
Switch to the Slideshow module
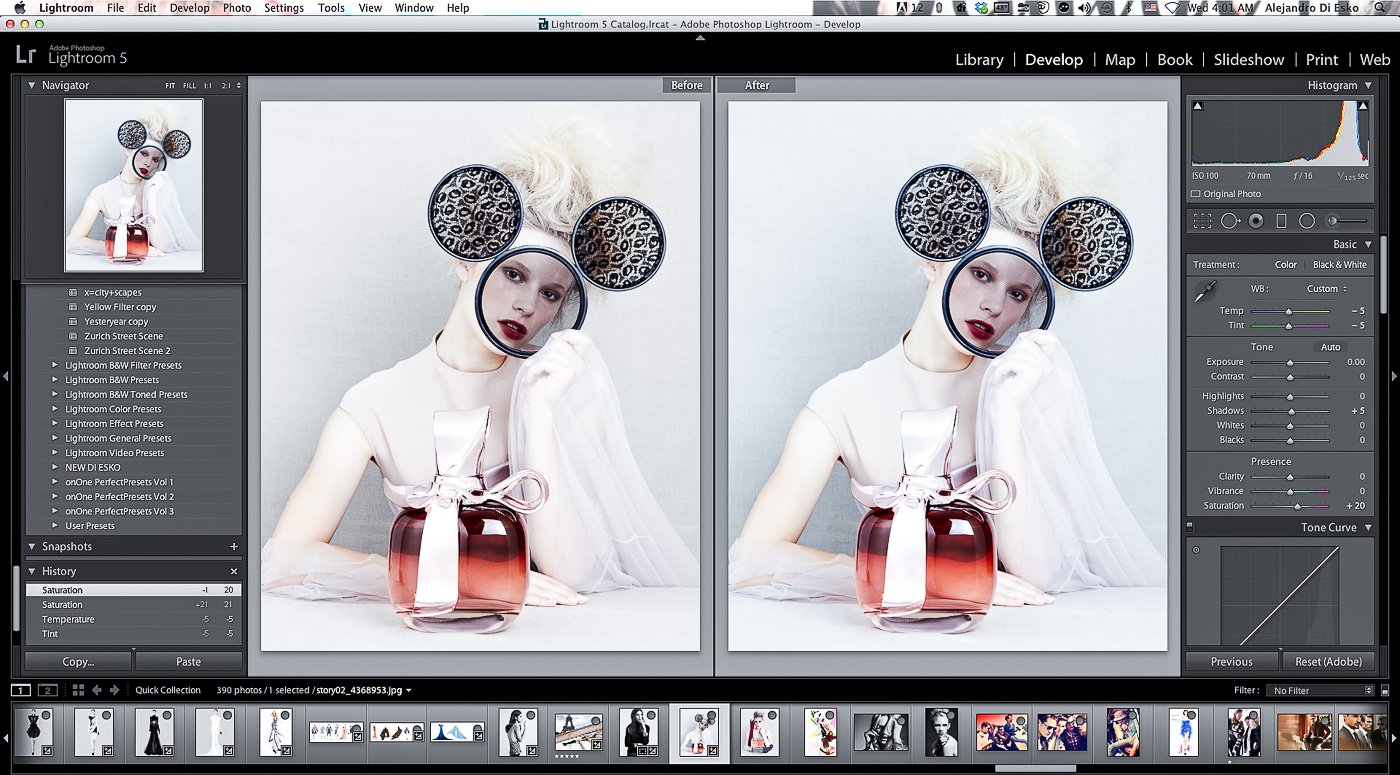click(1249, 60)
